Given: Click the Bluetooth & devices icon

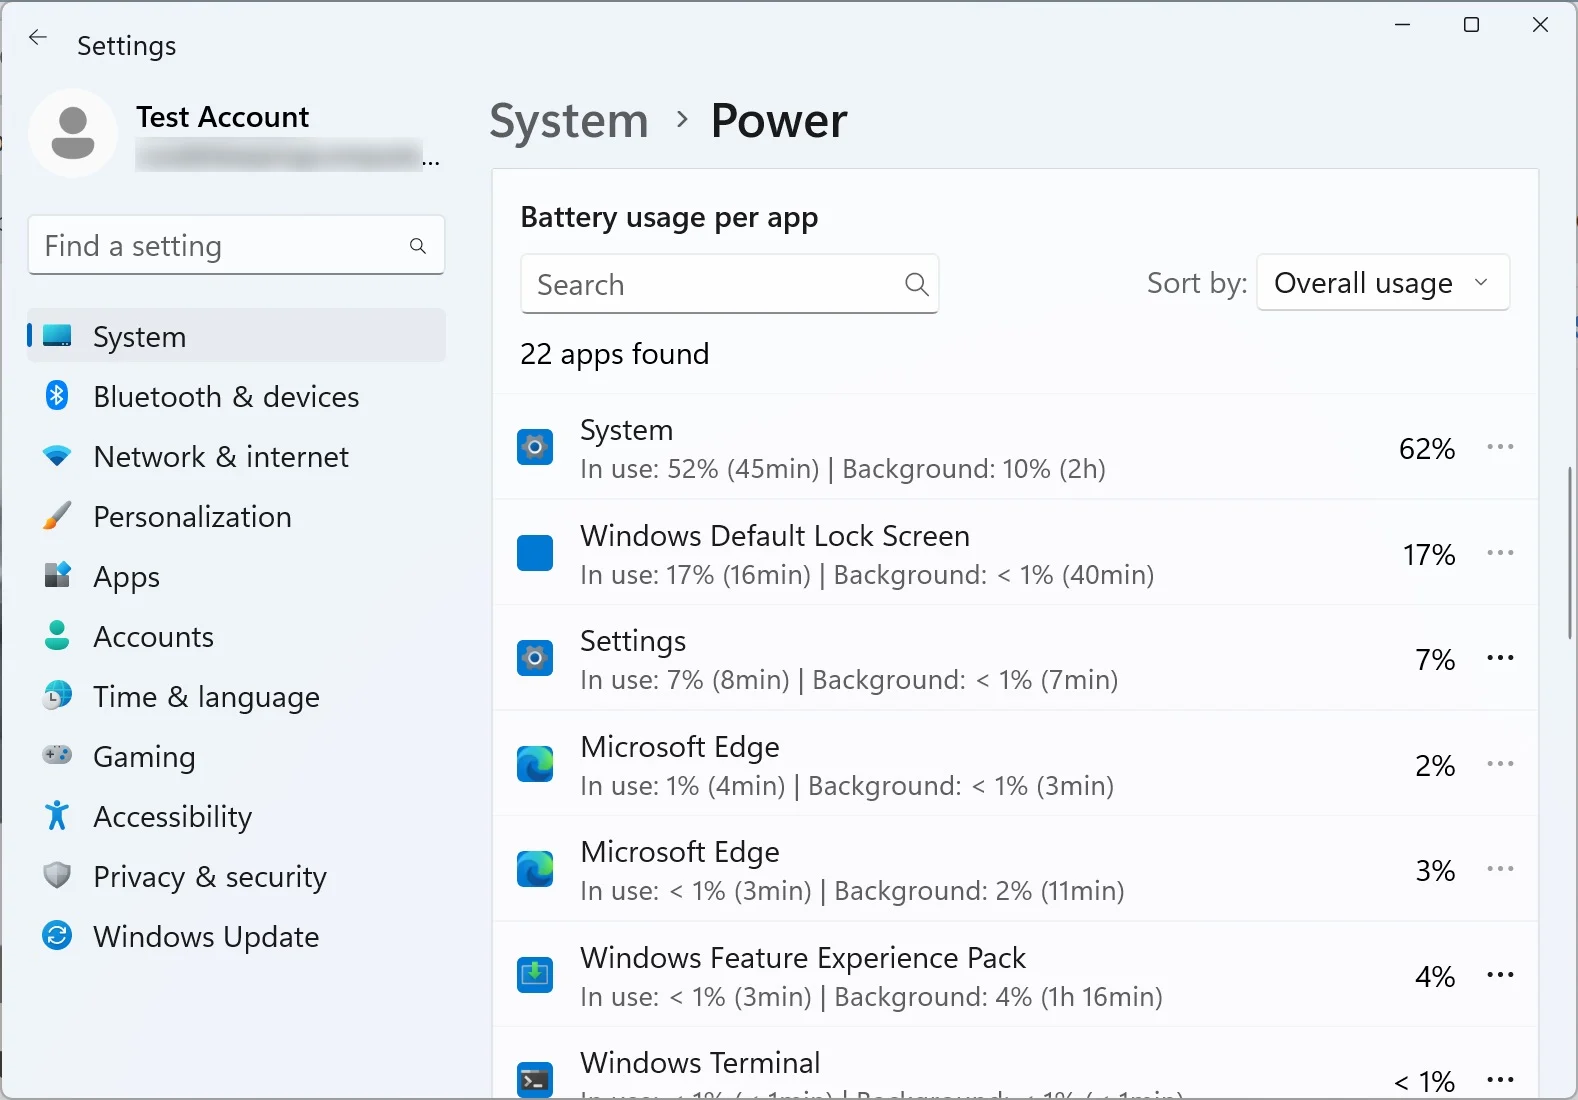Looking at the screenshot, I should click(57, 396).
